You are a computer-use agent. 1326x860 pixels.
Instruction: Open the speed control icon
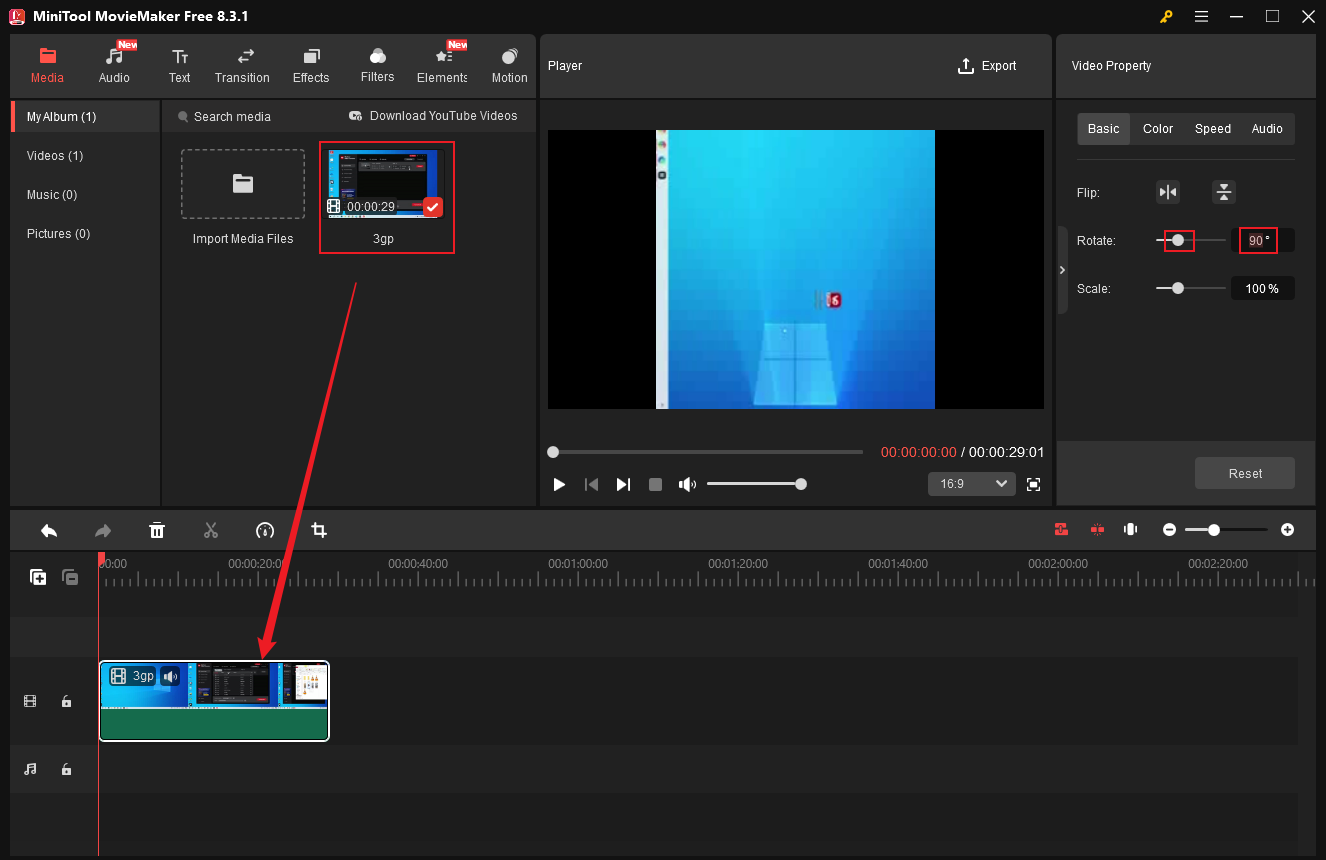point(265,530)
